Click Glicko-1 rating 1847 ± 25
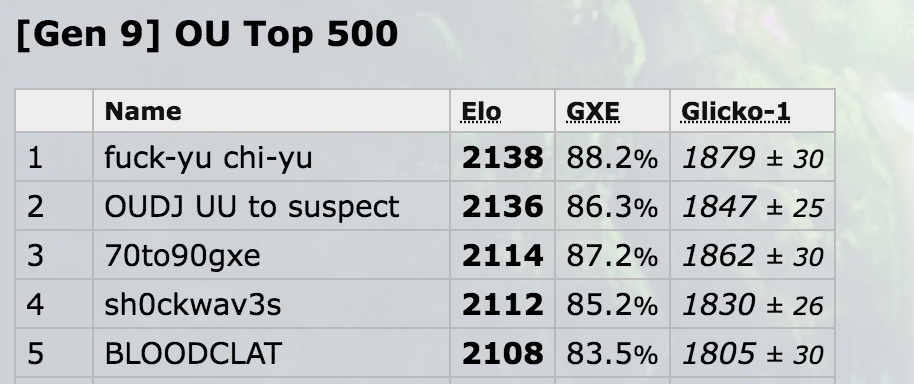This screenshot has height=384, width=914. (753, 207)
